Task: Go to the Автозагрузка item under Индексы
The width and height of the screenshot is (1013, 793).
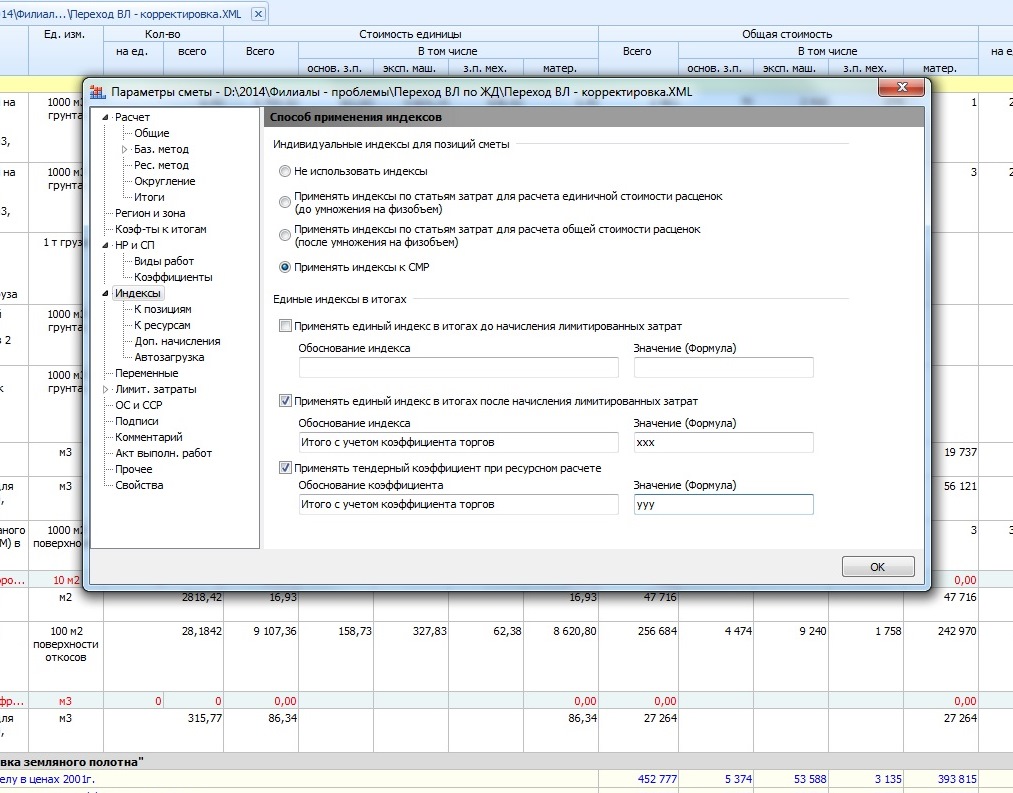Action: (x=169, y=357)
